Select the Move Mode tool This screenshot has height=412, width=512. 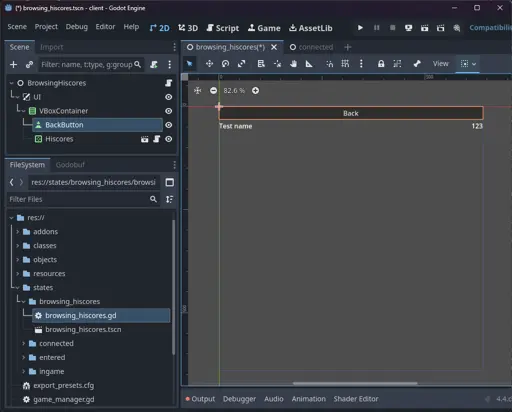209,64
